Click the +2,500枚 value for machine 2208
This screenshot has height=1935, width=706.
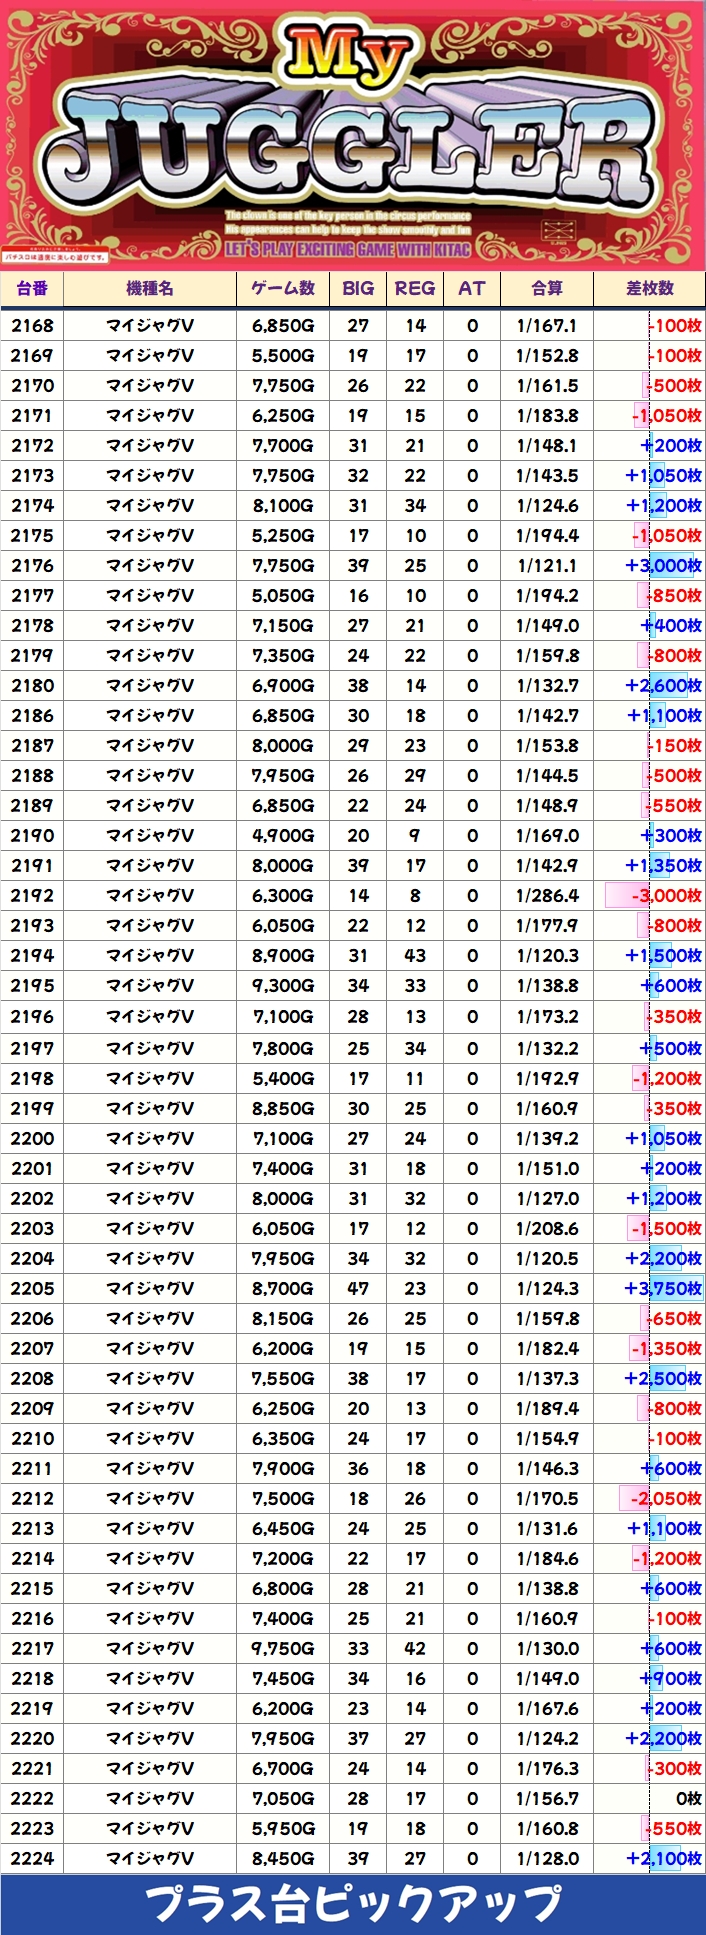point(663,1379)
